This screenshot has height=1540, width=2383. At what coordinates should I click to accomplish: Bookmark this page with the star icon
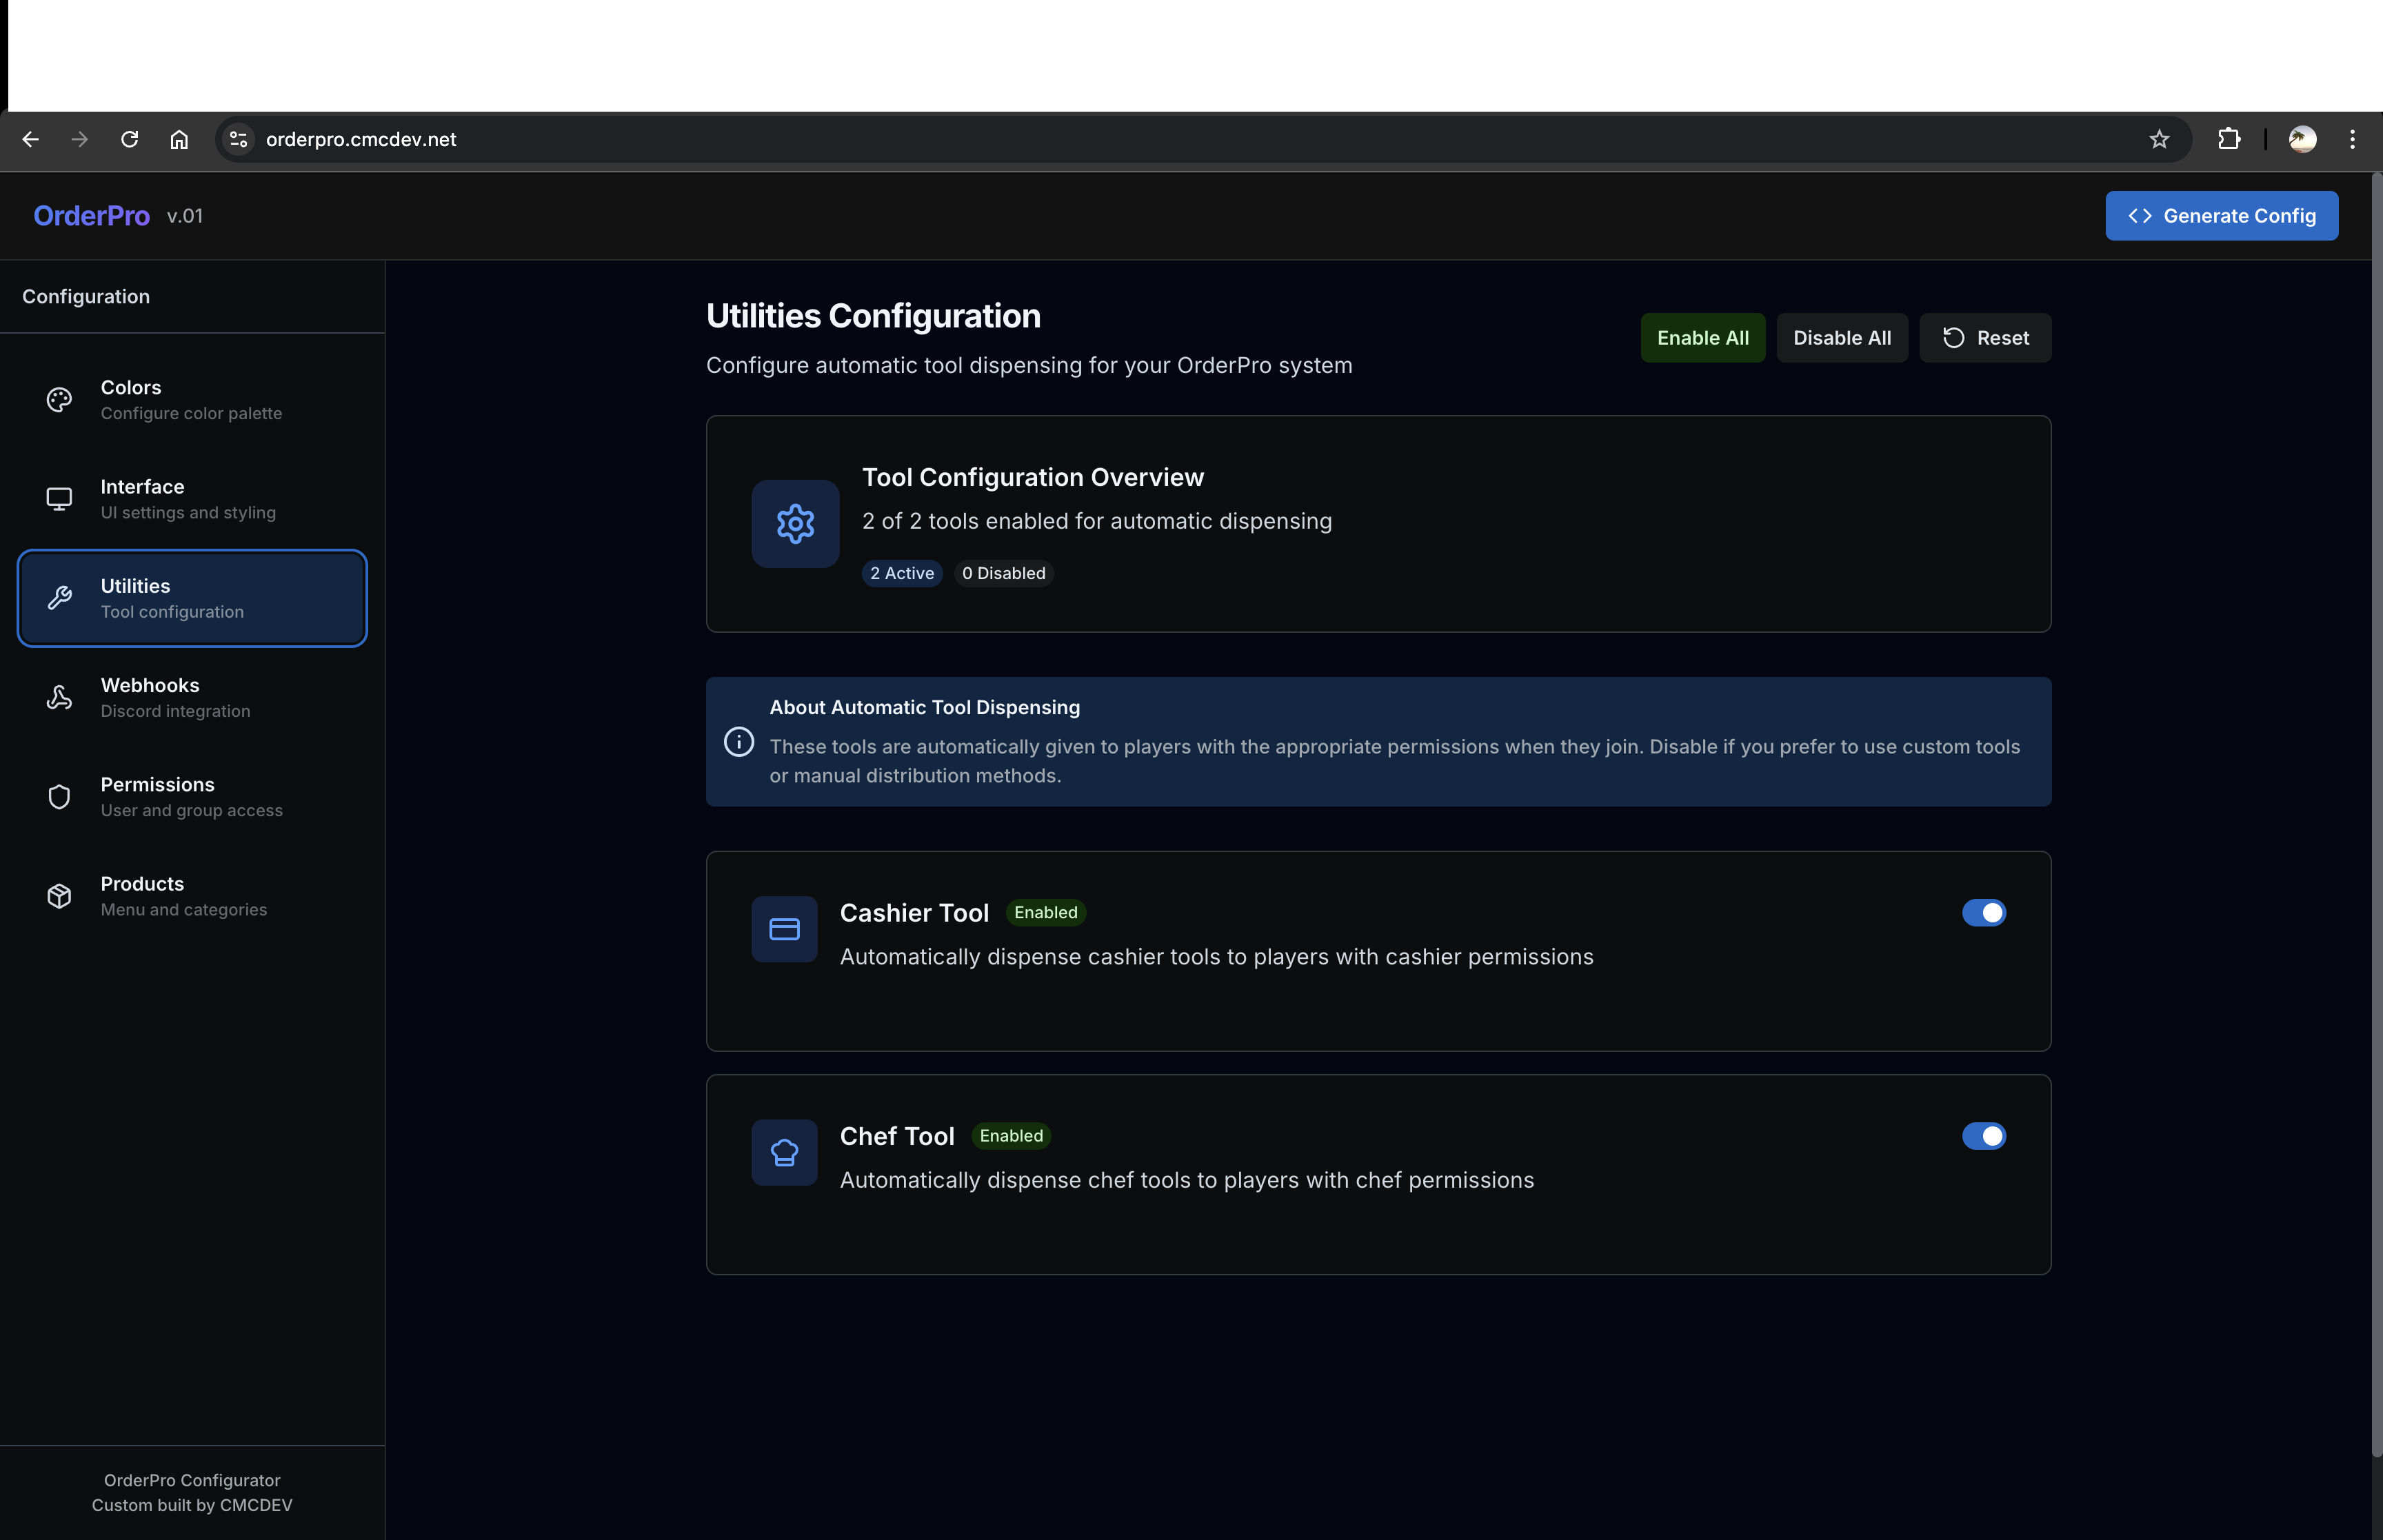pos(2159,139)
